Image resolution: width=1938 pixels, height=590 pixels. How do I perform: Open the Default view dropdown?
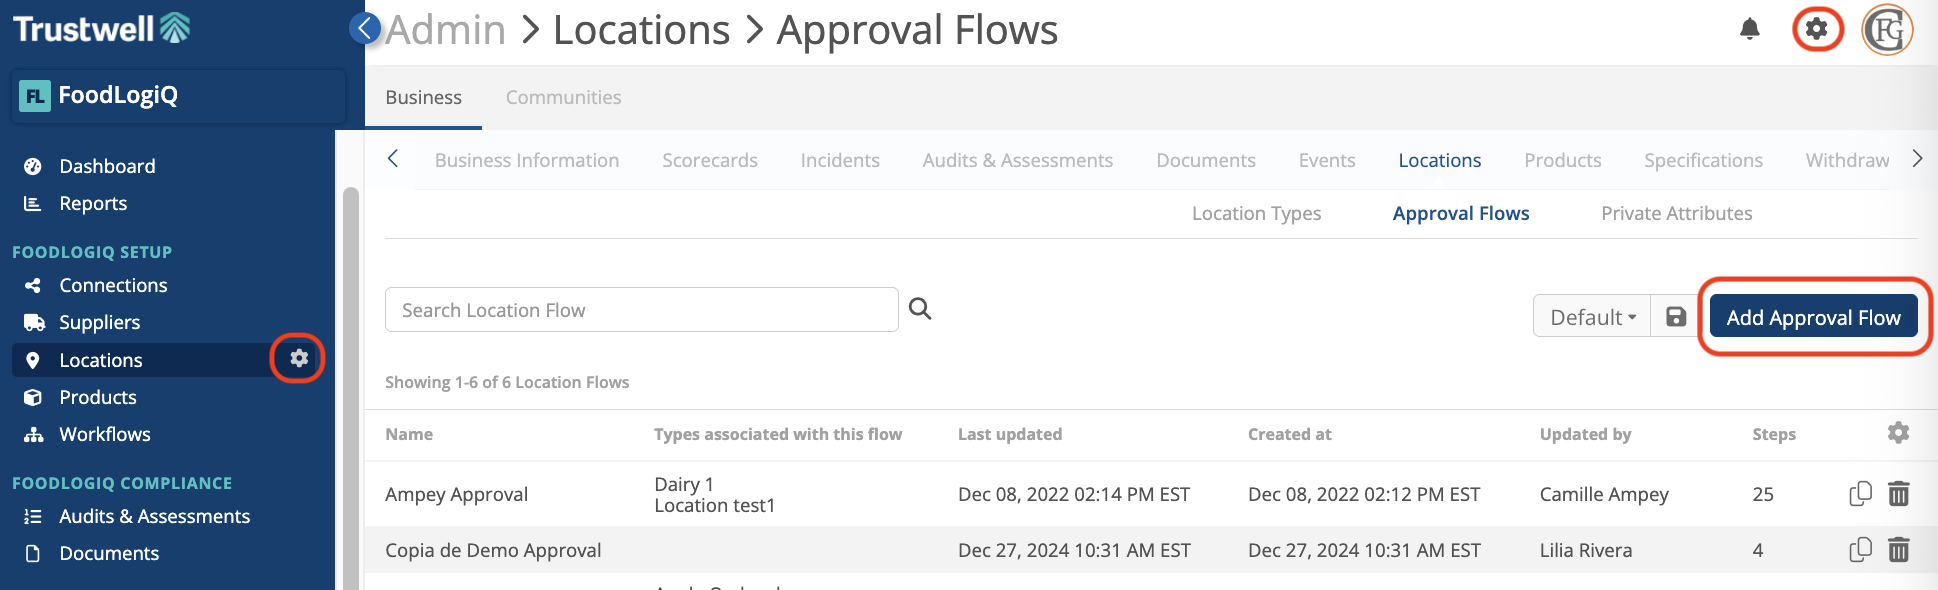pyautogui.click(x=1592, y=317)
